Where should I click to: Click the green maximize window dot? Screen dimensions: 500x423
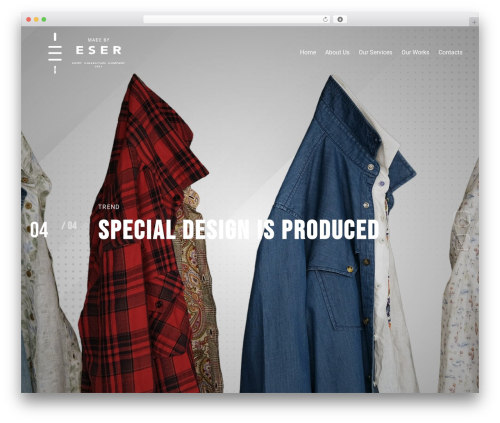[44, 20]
